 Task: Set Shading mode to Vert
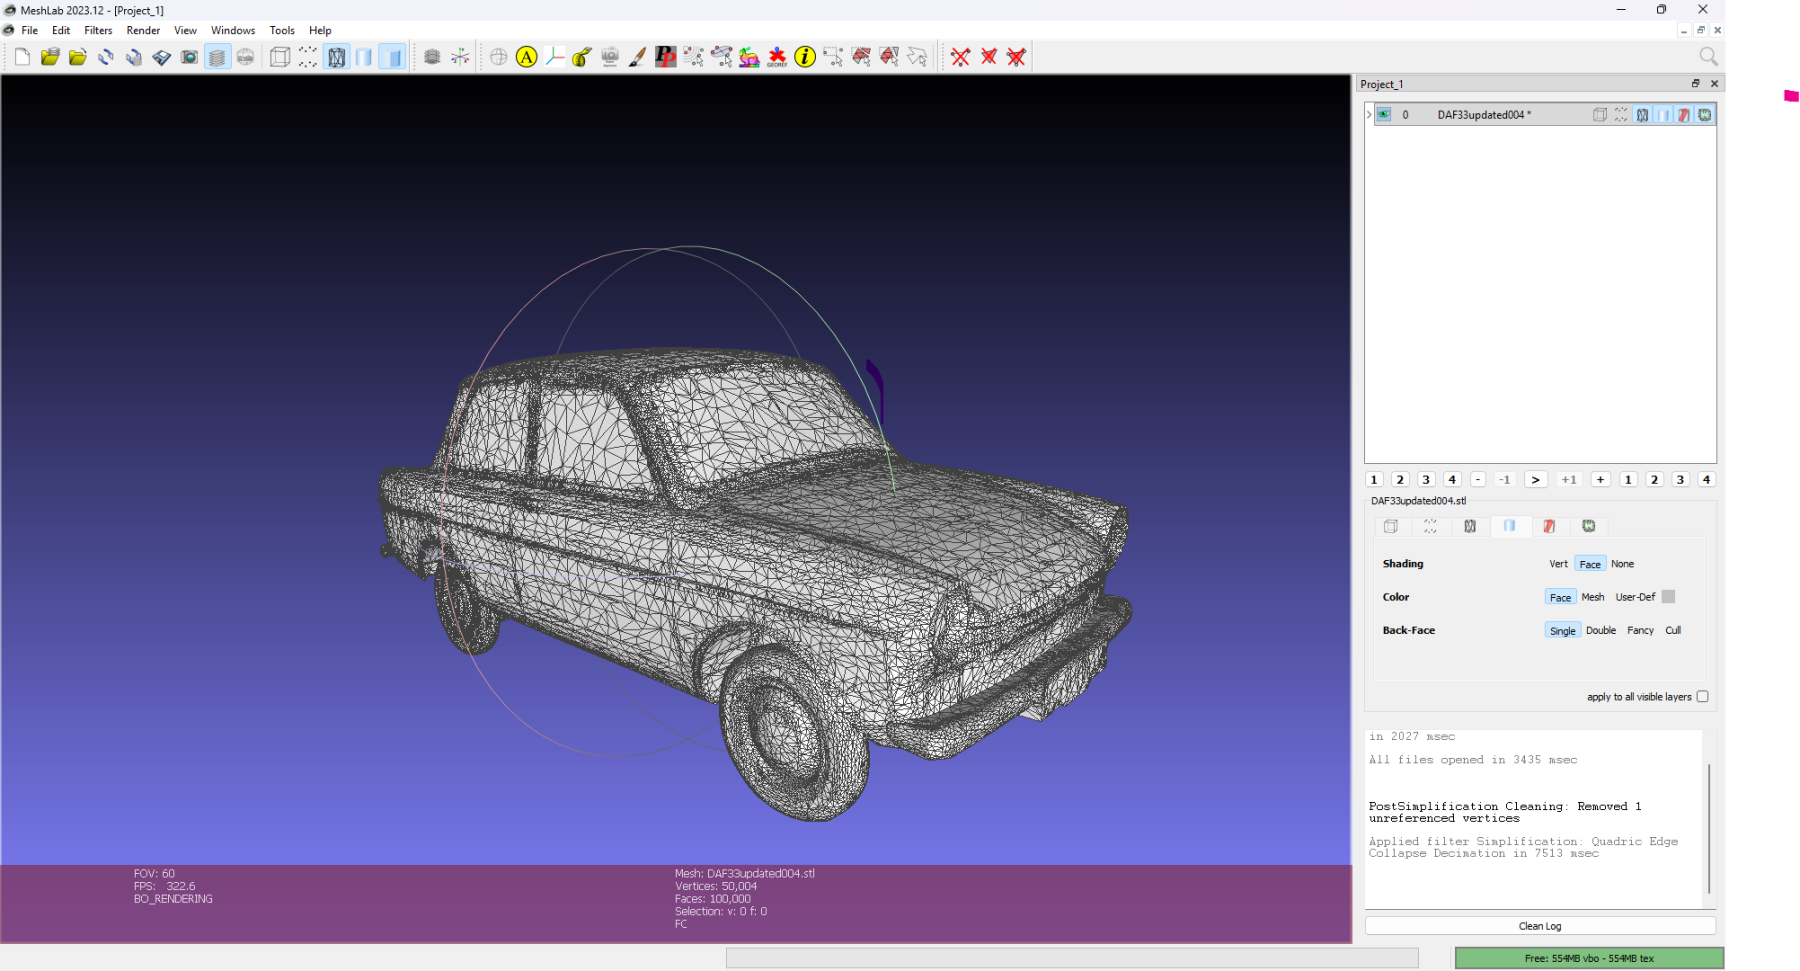point(1558,564)
